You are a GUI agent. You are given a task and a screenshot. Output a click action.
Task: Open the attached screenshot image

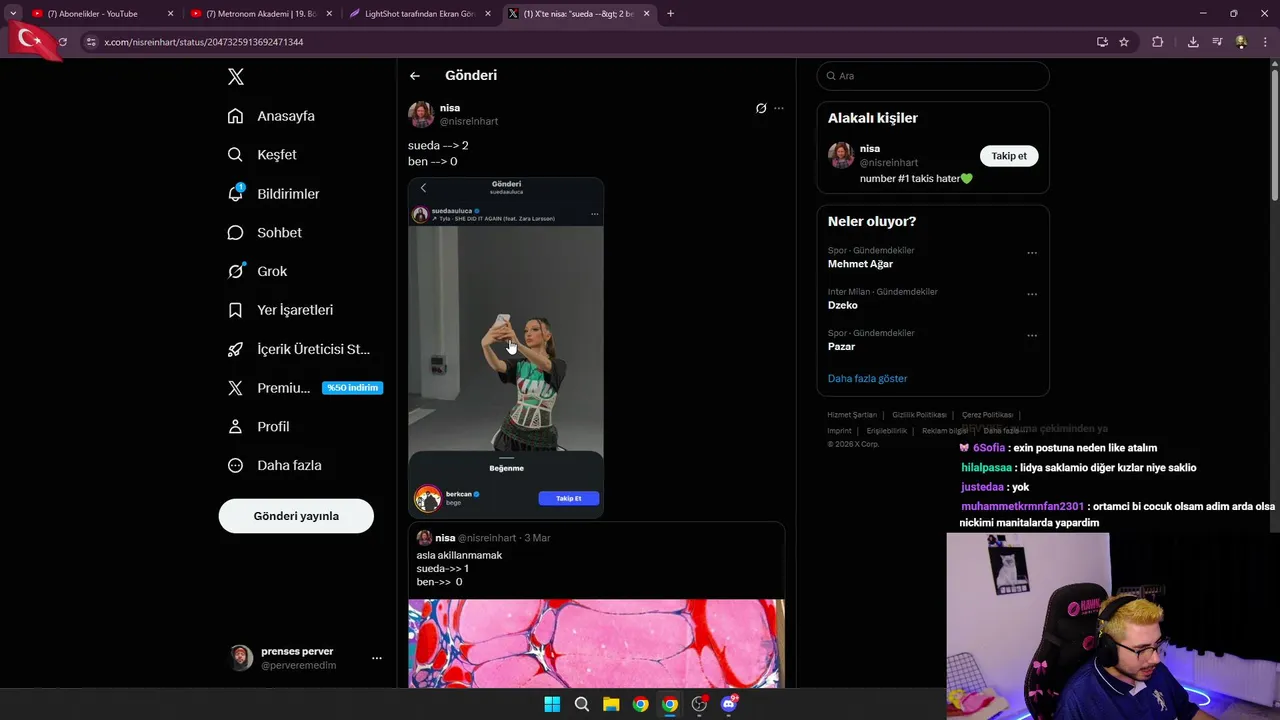(x=506, y=348)
